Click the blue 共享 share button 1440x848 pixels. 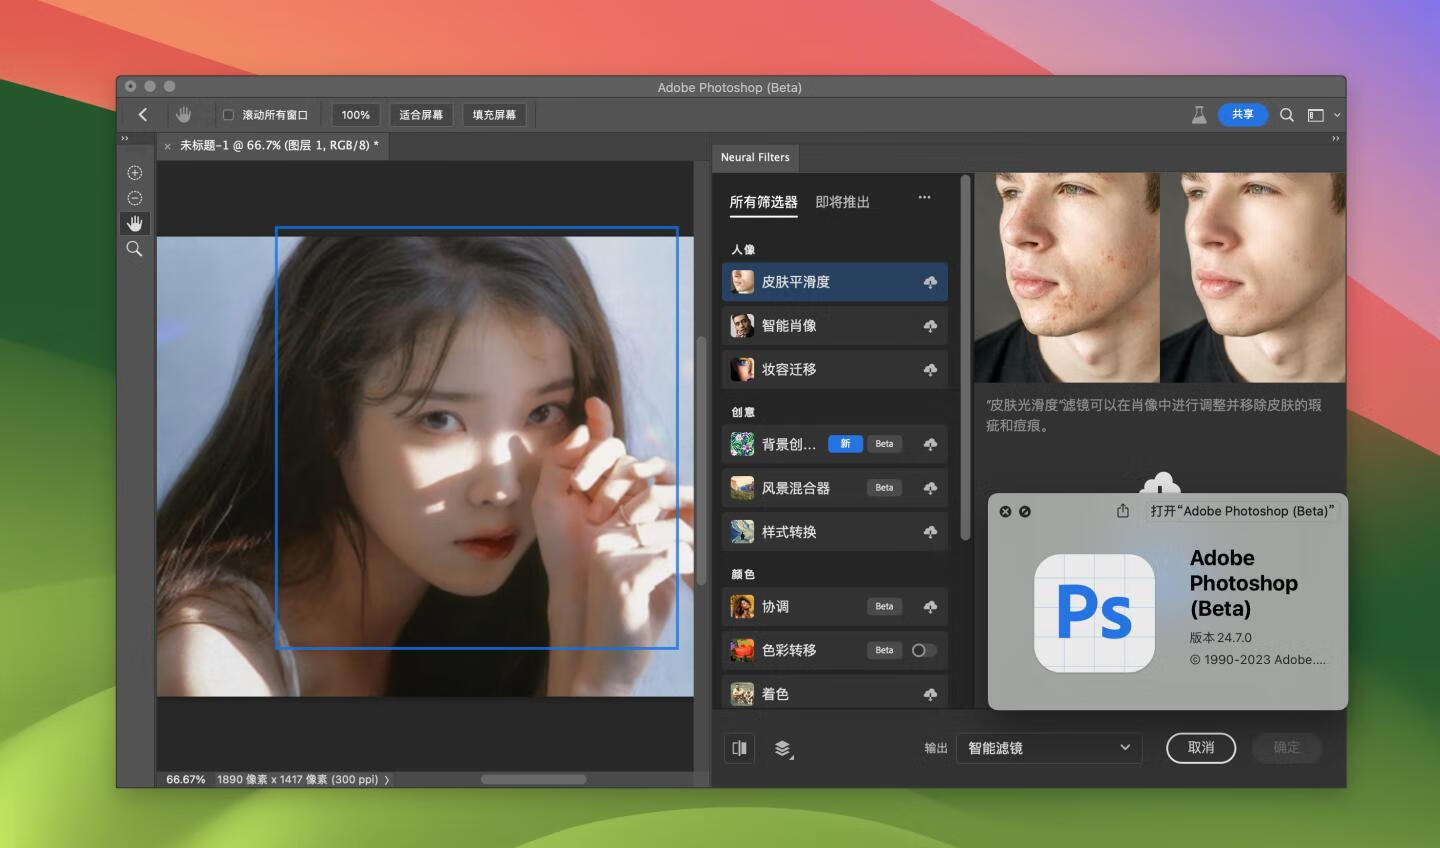point(1243,115)
